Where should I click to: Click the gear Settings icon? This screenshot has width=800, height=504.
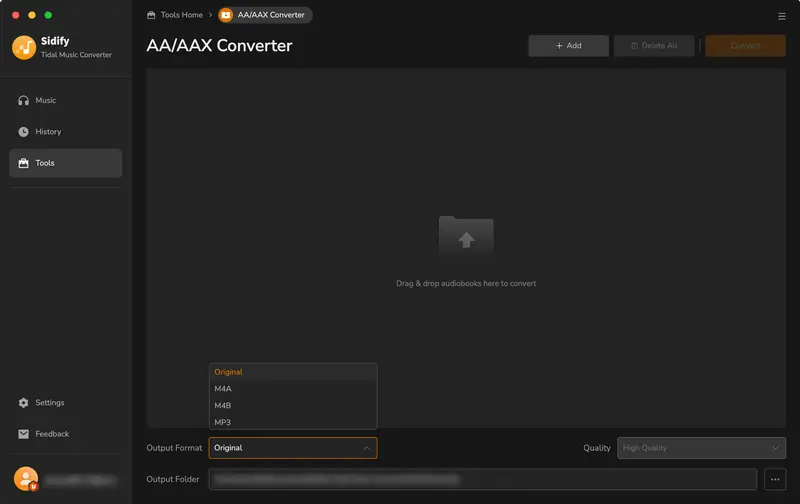click(x=23, y=402)
